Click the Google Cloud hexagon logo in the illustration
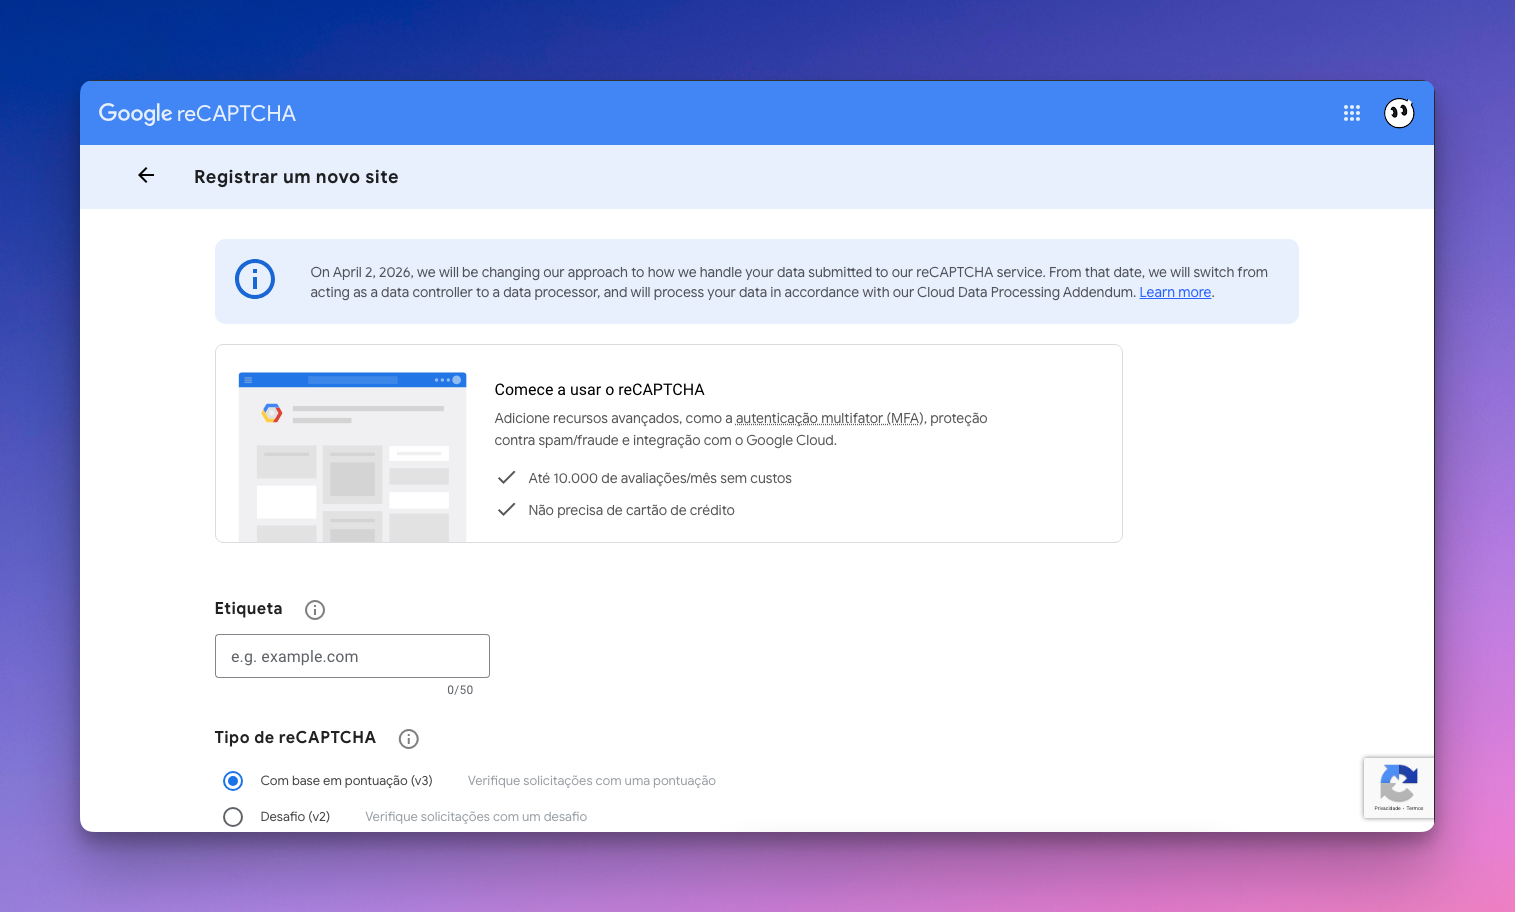This screenshot has width=1515, height=912. tap(272, 412)
